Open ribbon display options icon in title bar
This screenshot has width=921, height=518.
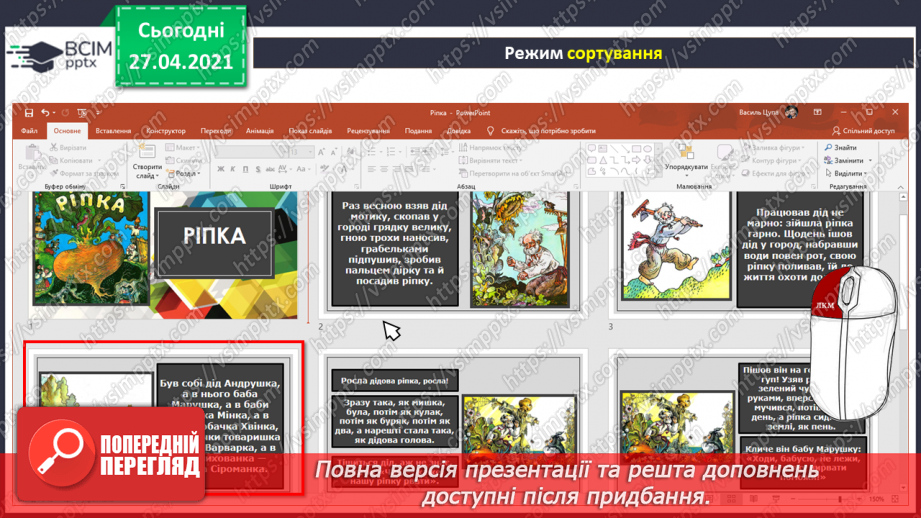[818, 112]
